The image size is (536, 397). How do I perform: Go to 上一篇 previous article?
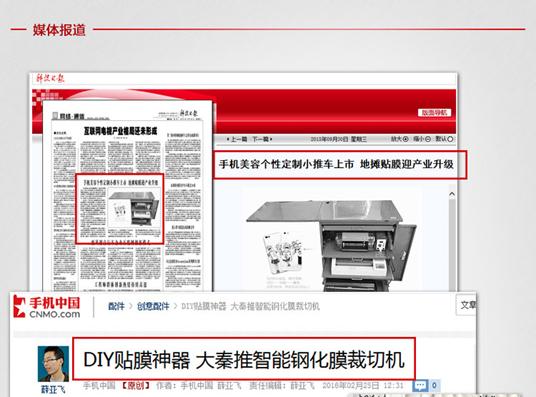(237, 139)
